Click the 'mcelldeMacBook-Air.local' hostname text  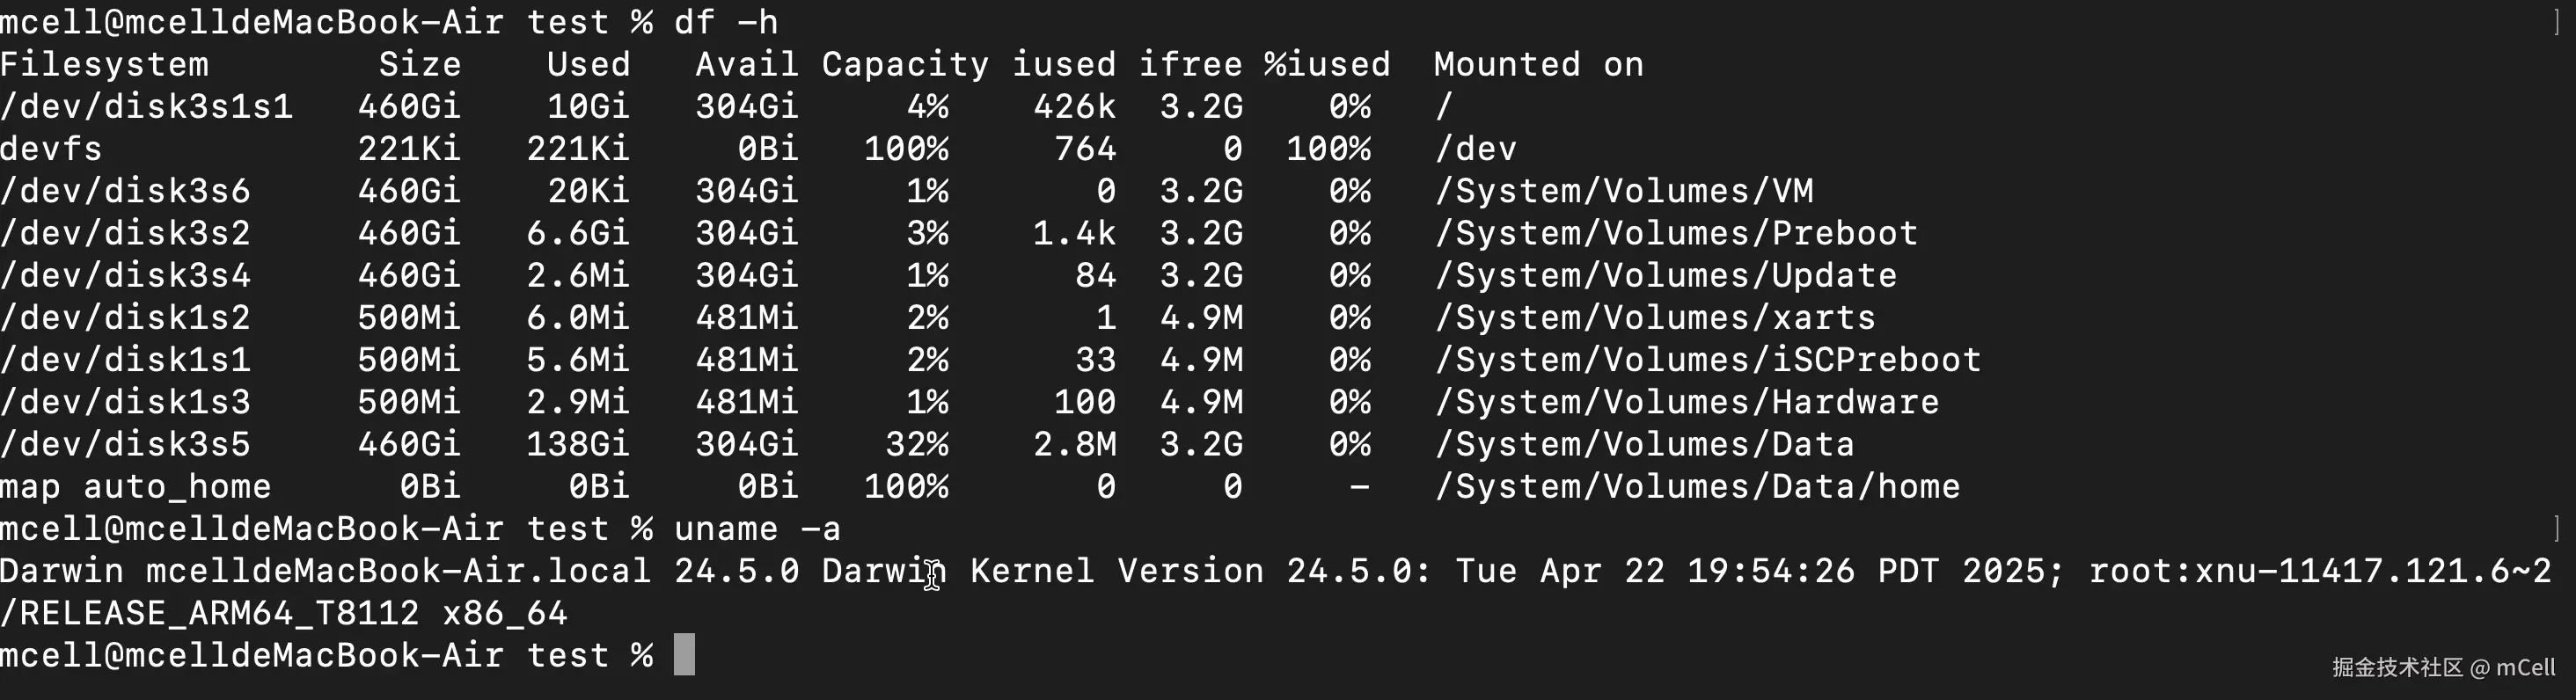click(x=399, y=571)
